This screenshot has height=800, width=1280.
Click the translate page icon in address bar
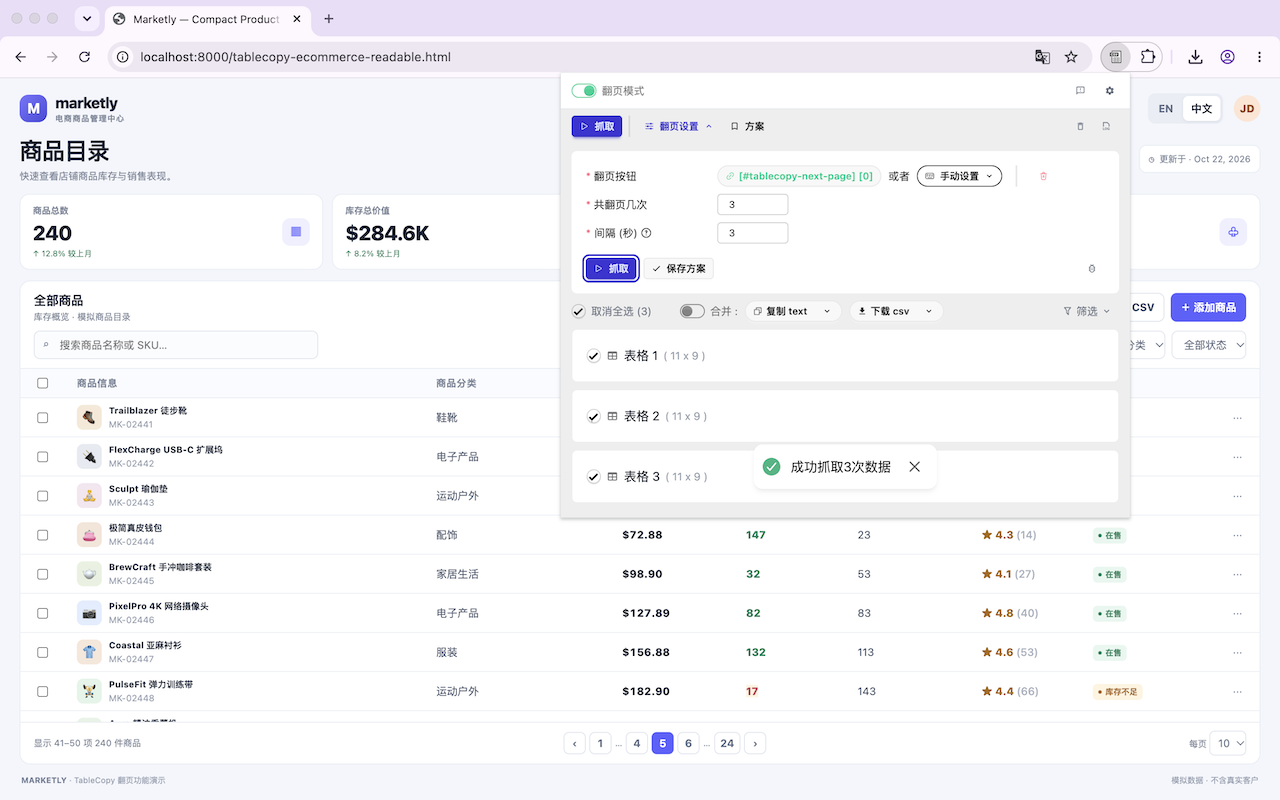point(1042,57)
